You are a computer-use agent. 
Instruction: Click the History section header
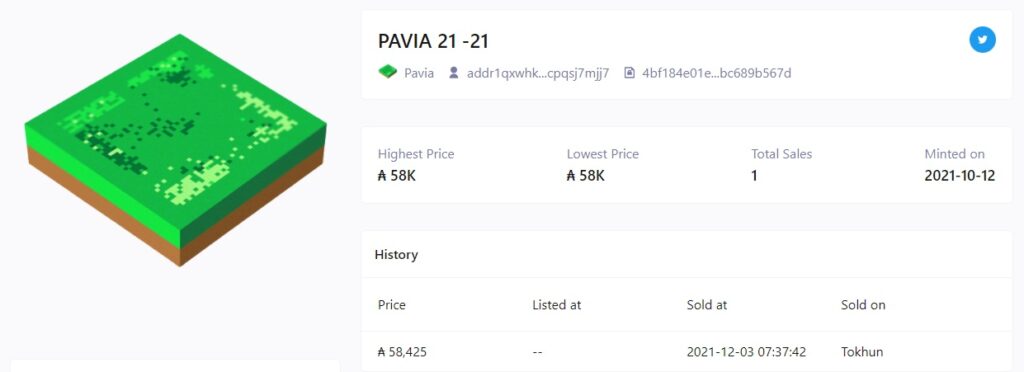pos(396,255)
